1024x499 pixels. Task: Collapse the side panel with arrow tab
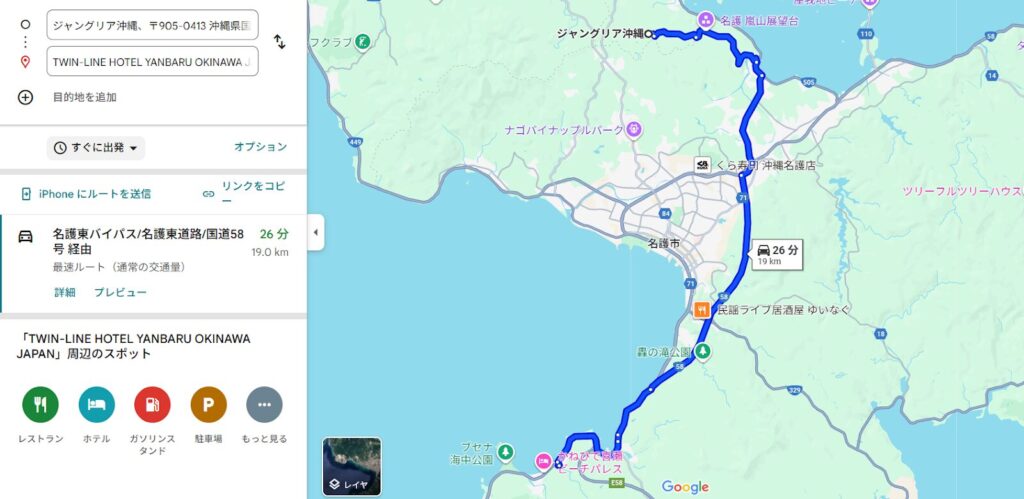315,233
